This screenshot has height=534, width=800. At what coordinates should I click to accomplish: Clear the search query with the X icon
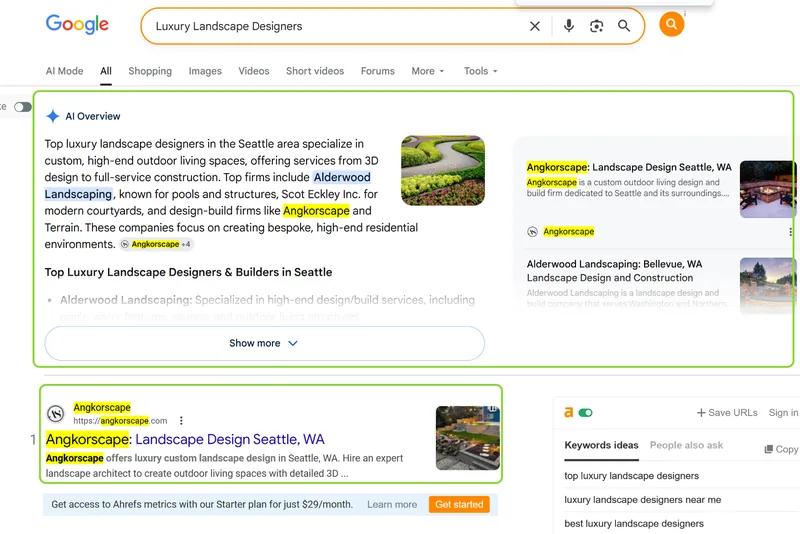pyautogui.click(x=535, y=26)
